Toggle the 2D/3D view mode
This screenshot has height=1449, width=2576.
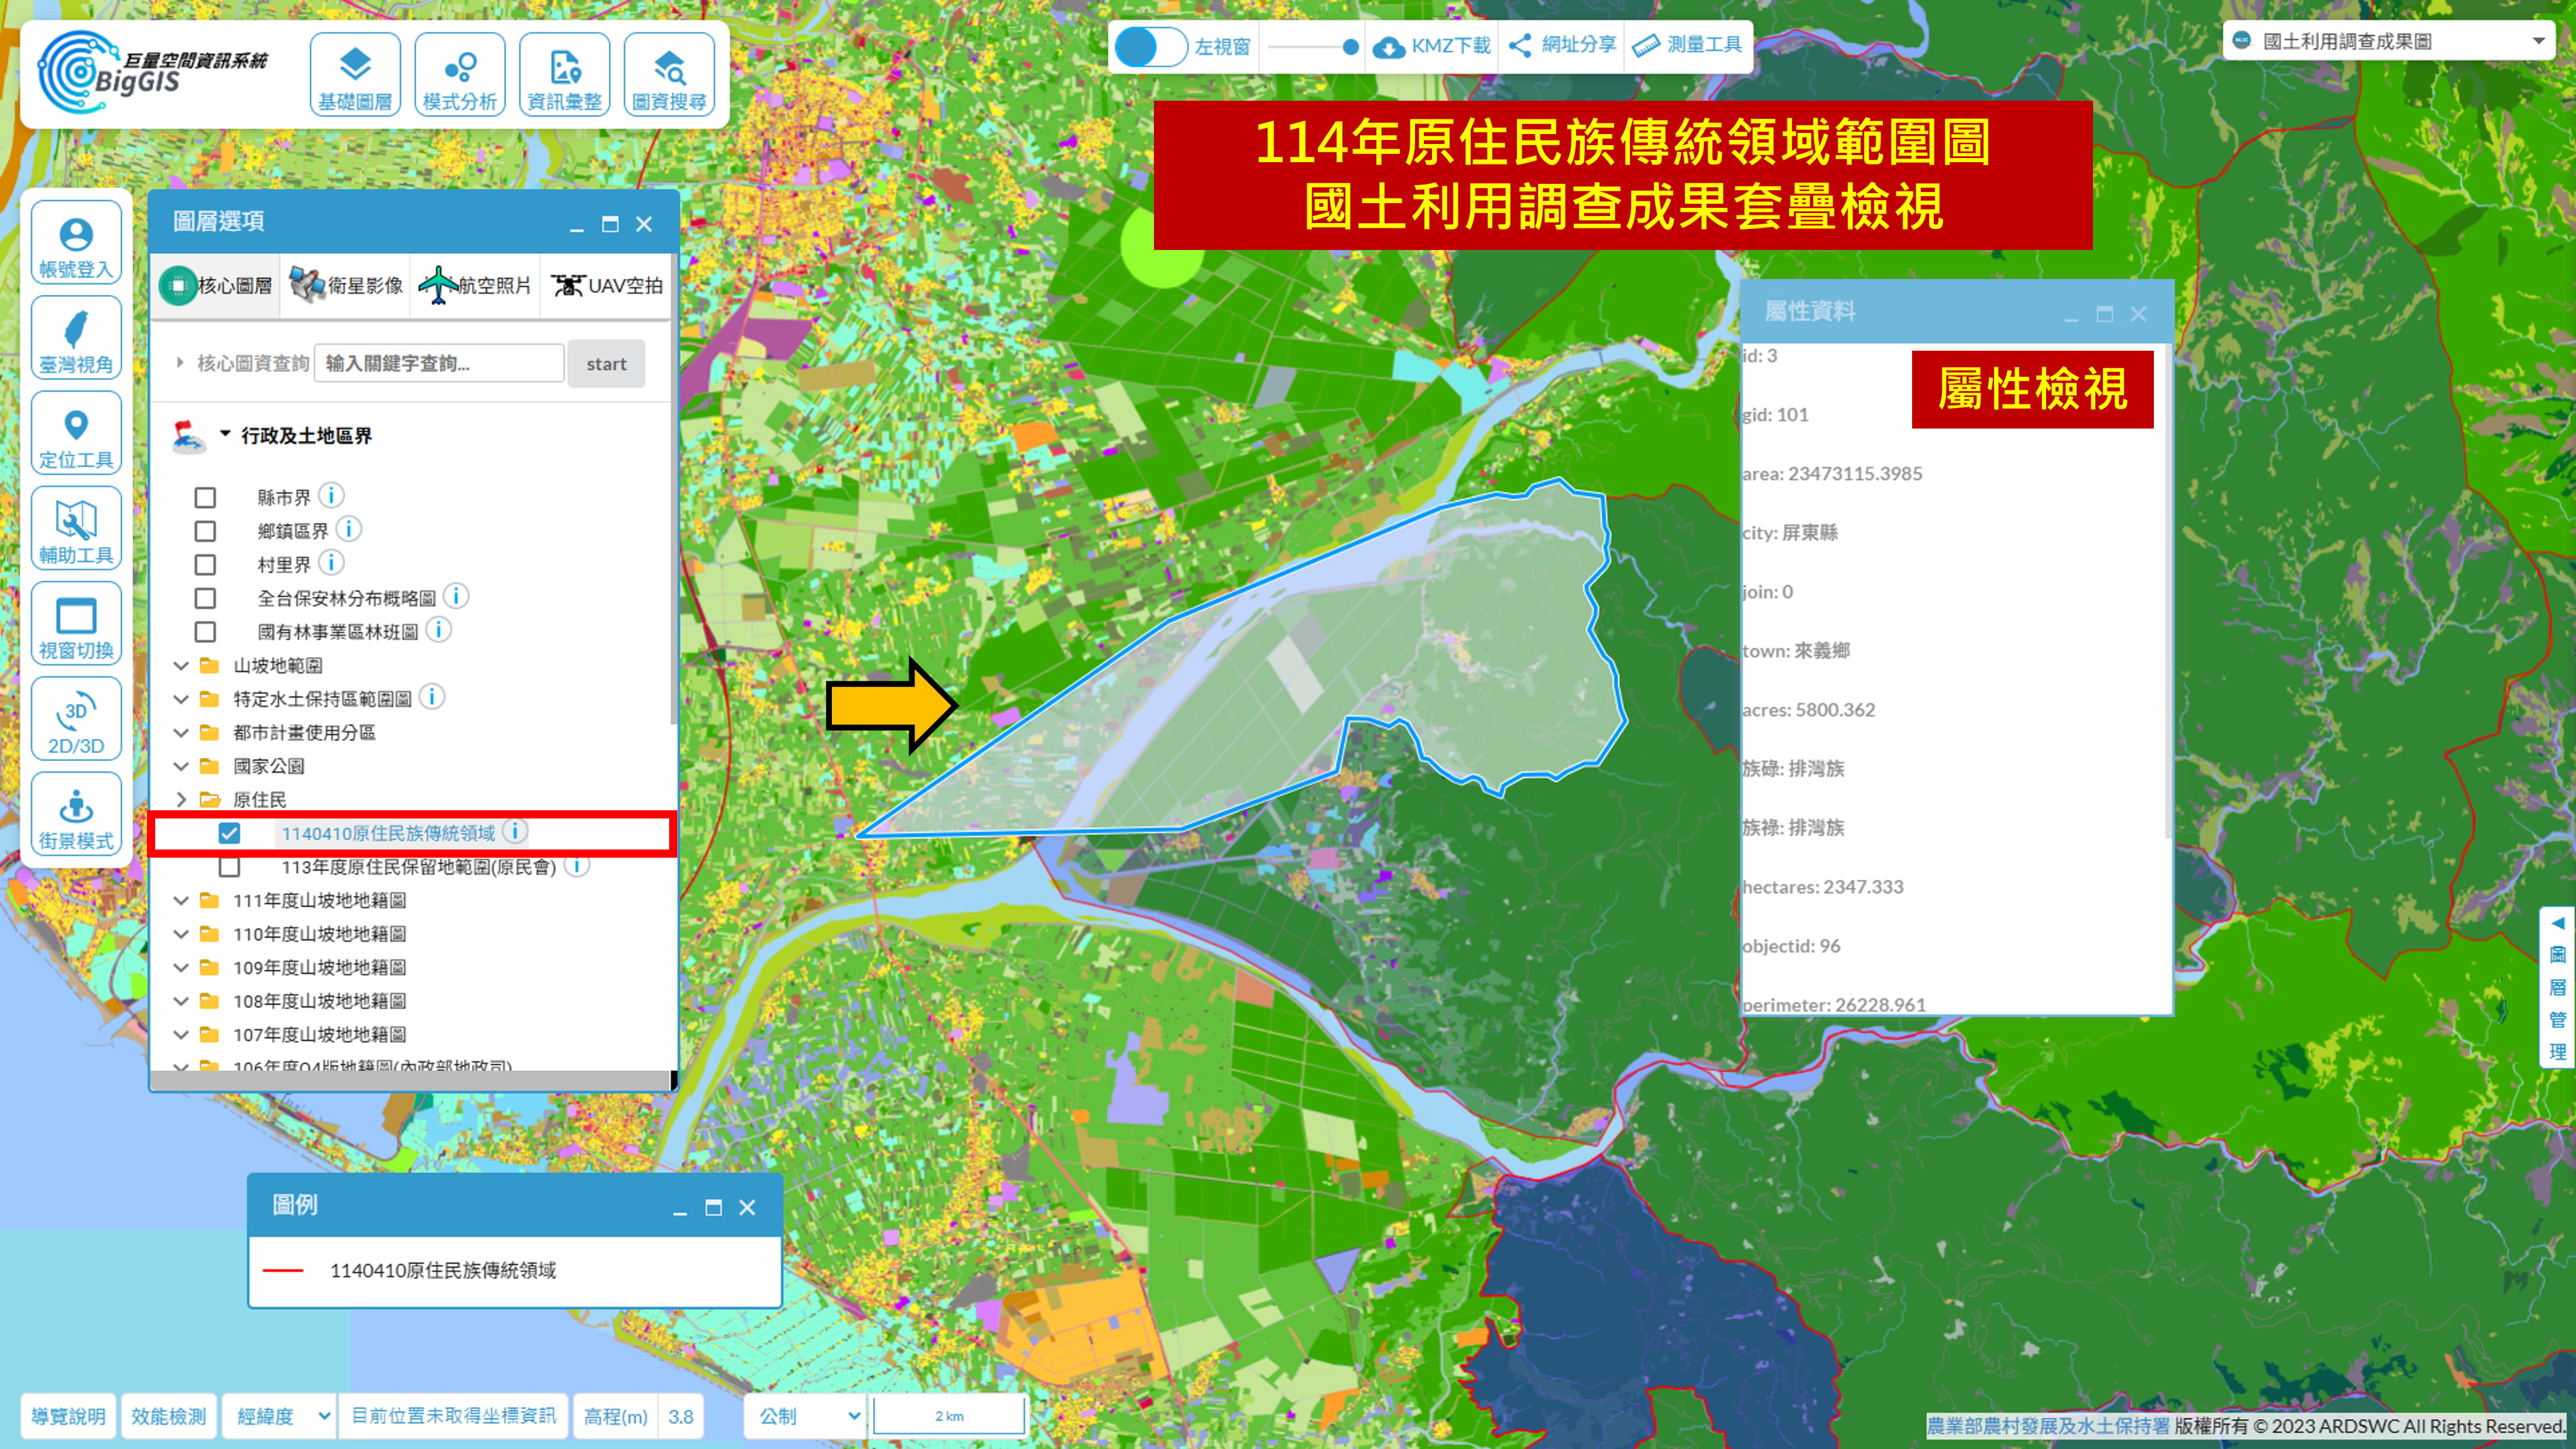[76, 718]
